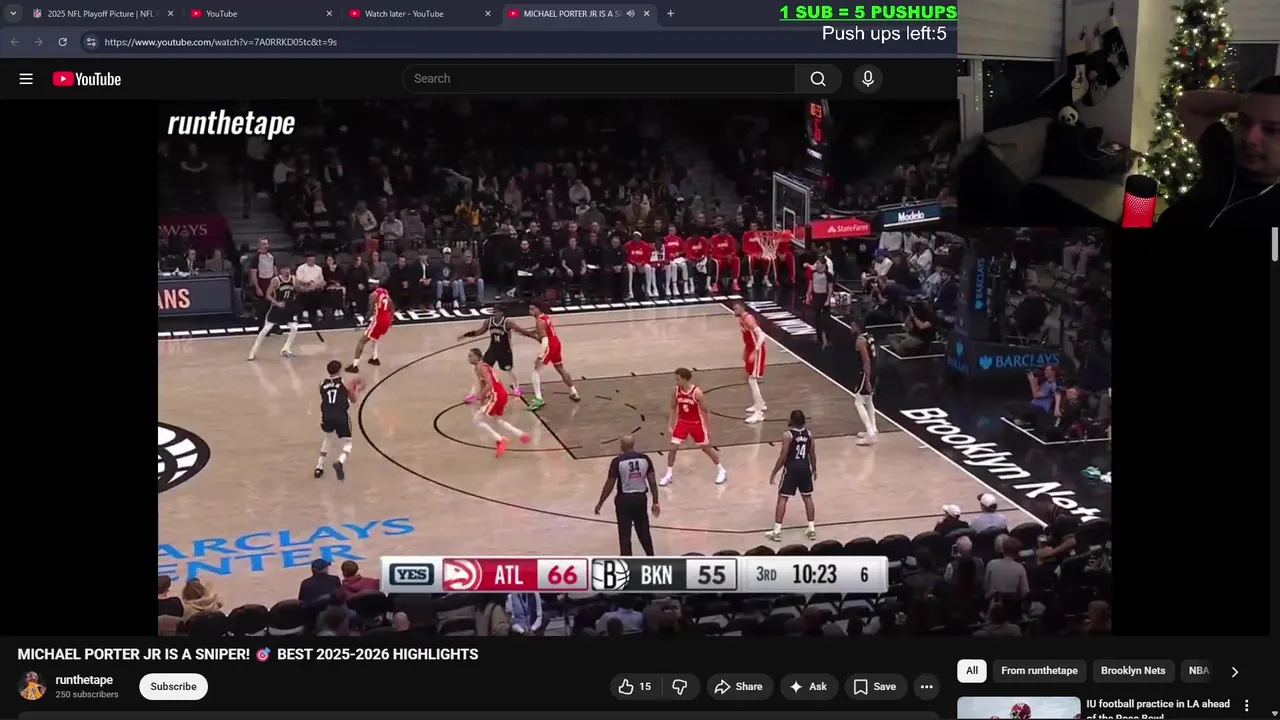Mute the Michael Porter Jr tab audio
The image size is (1280, 720).
click(x=630, y=14)
